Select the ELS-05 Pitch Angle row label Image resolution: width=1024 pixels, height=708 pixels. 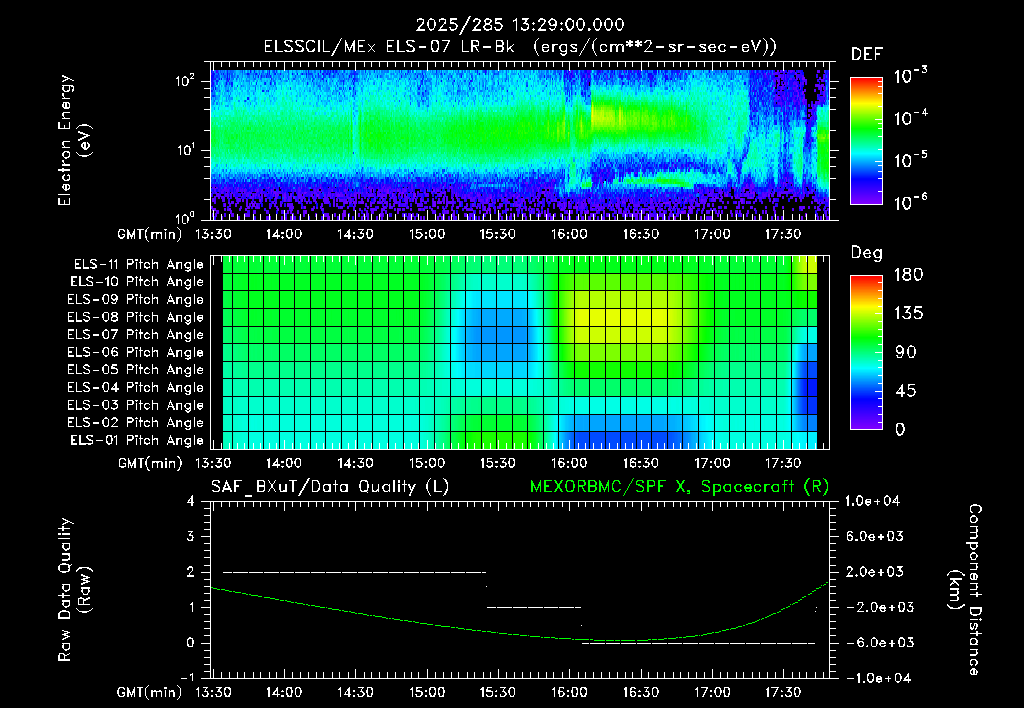coord(136,370)
